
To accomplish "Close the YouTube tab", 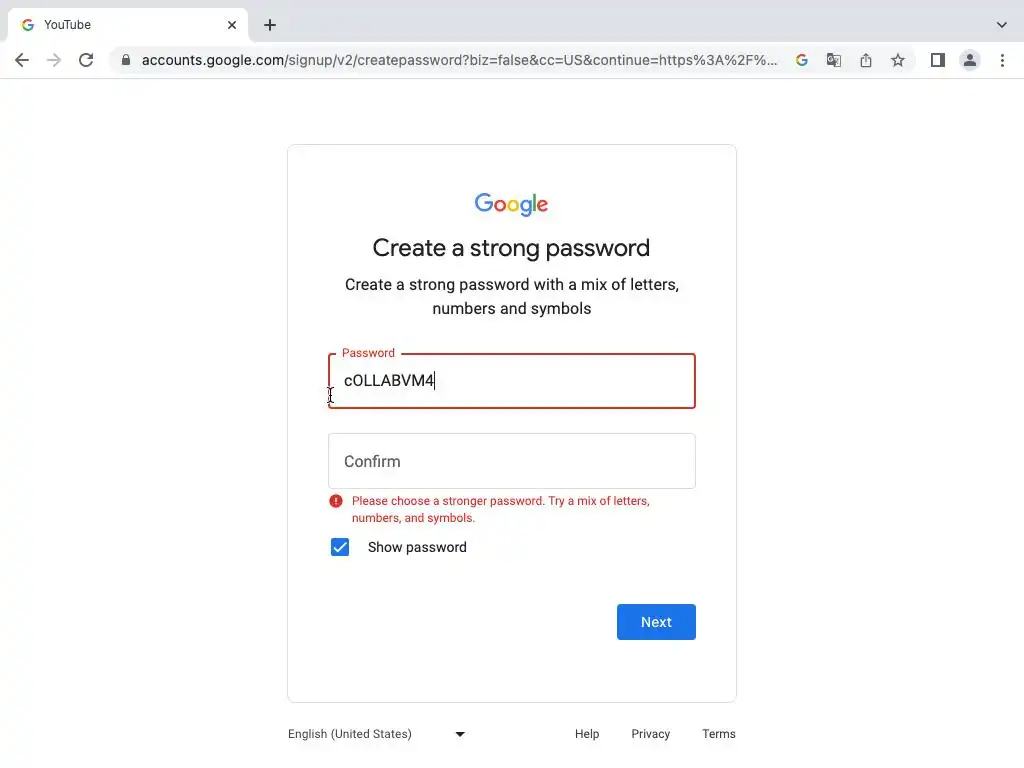I will click(232, 25).
